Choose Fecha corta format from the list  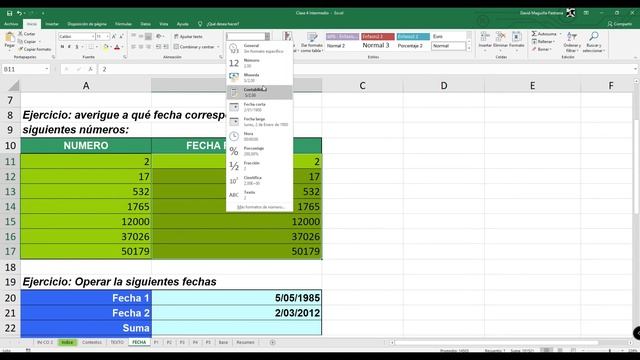coord(260,107)
